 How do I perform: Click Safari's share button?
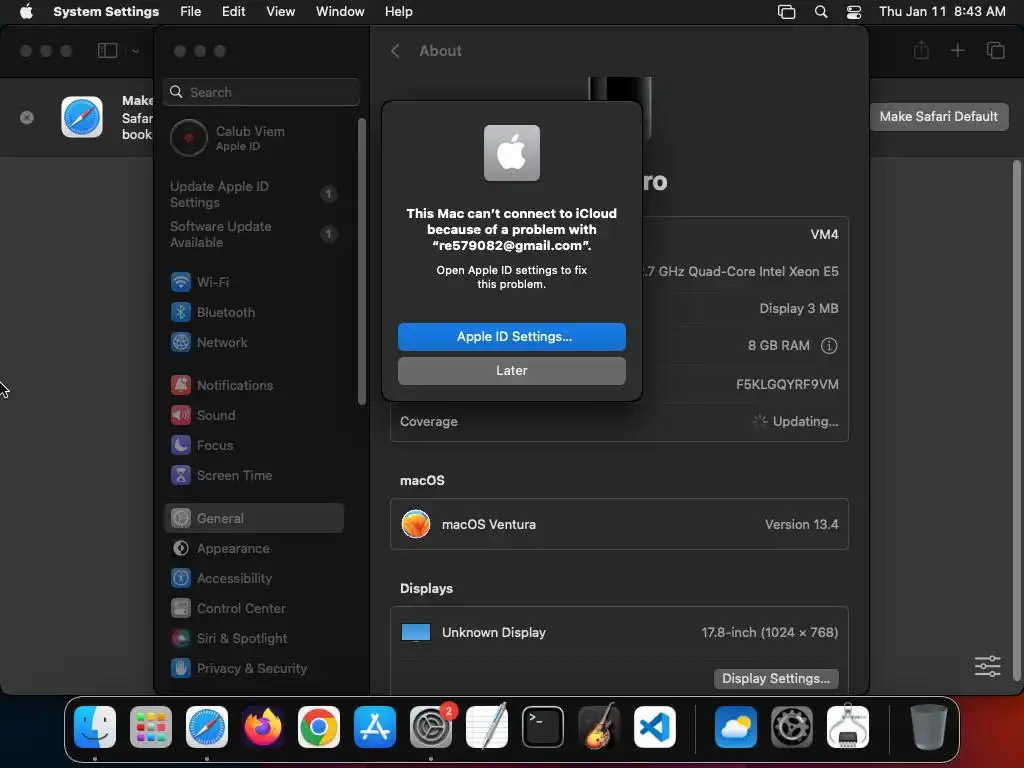click(x=921, y=50)
